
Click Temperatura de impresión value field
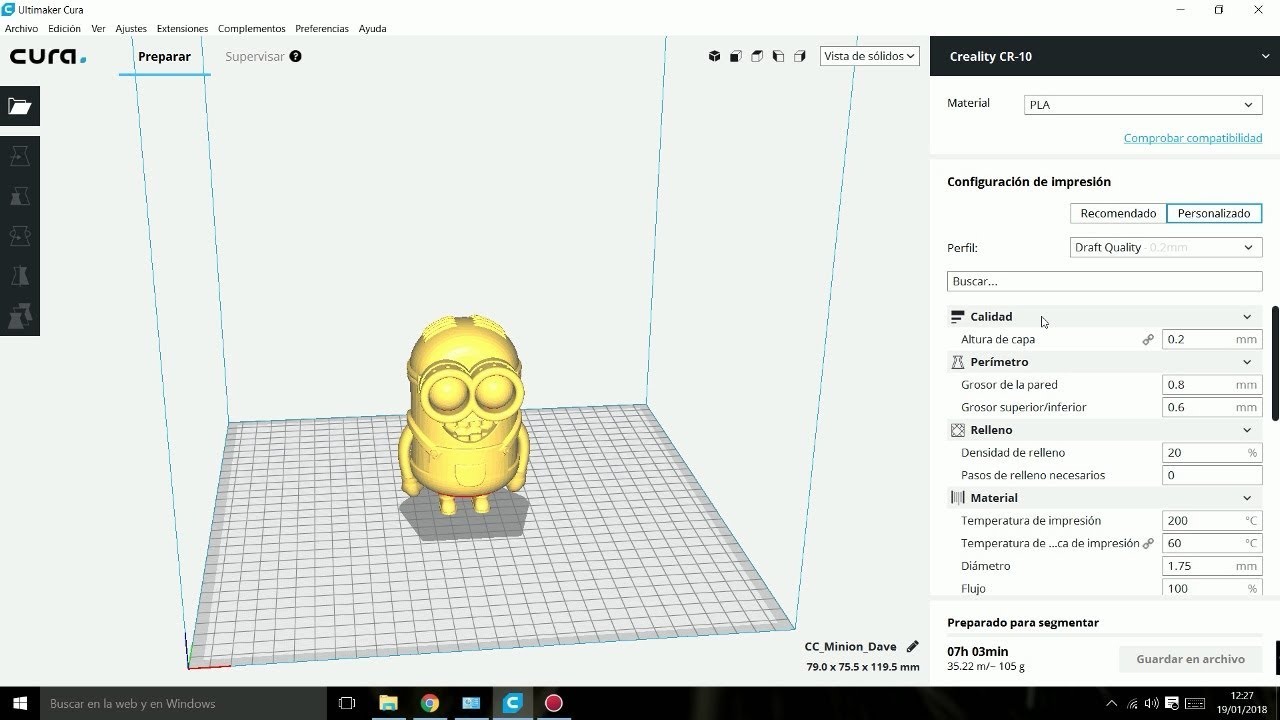tap(1212, 521)
